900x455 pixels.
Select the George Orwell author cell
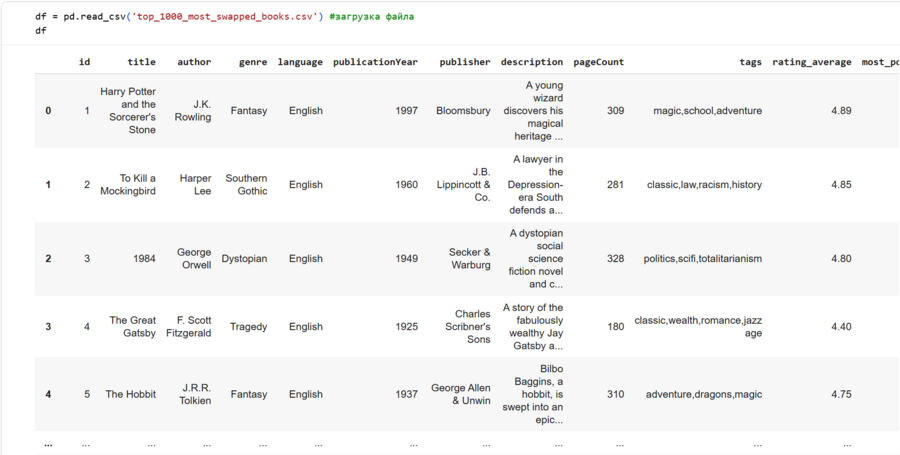[x=194, y=259]
